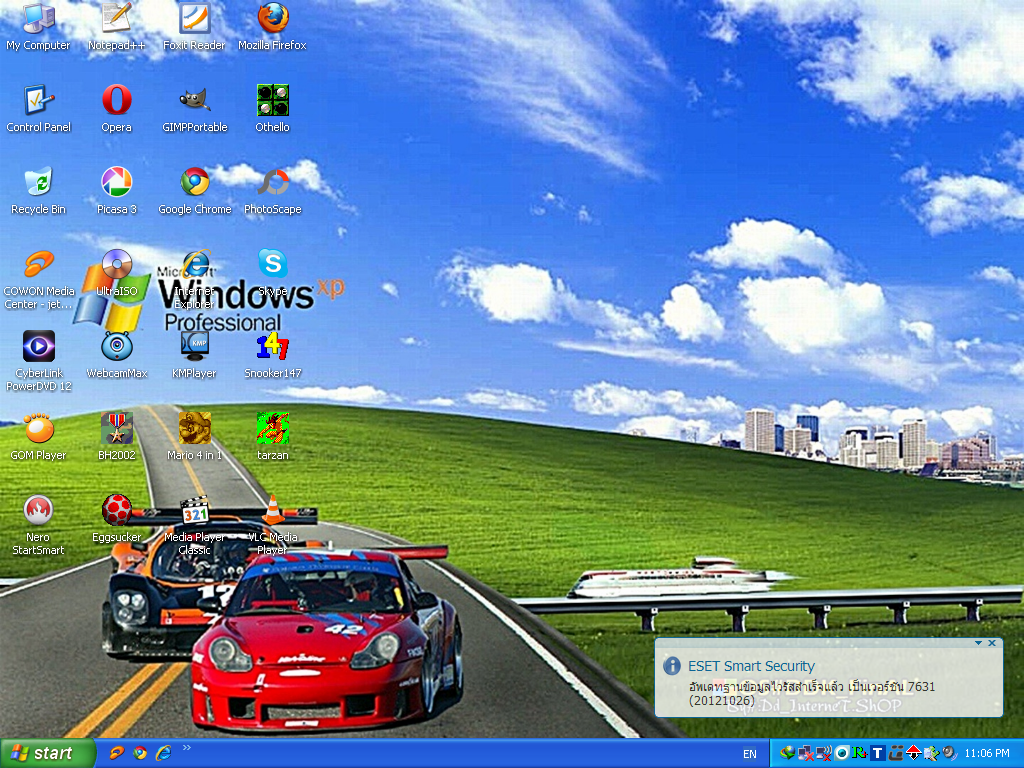Open the BH2002 desktop icon
Image resolution: width=1024 pixels, height=768 pixels.
[x=116, y=437]
